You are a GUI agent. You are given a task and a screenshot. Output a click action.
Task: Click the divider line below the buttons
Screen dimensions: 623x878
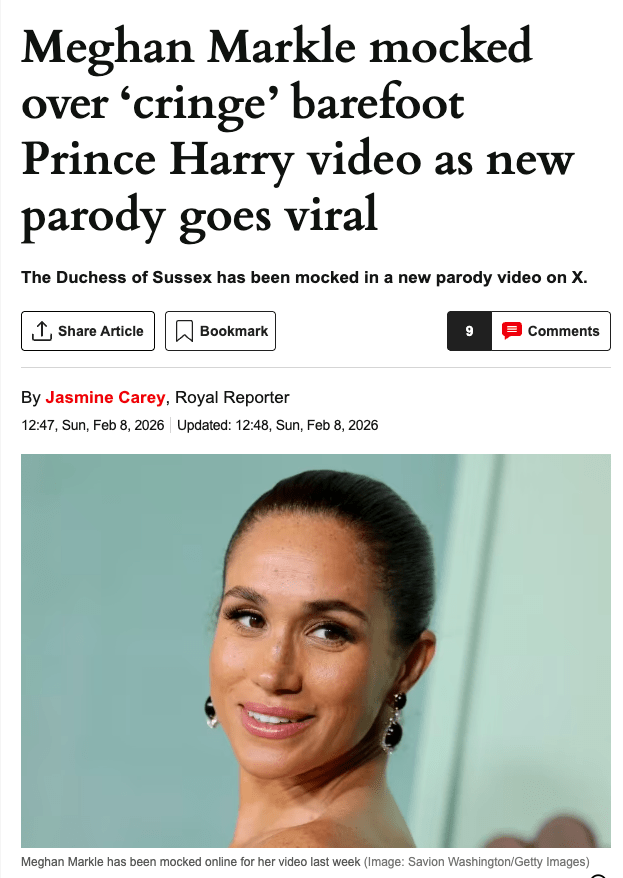316,367
